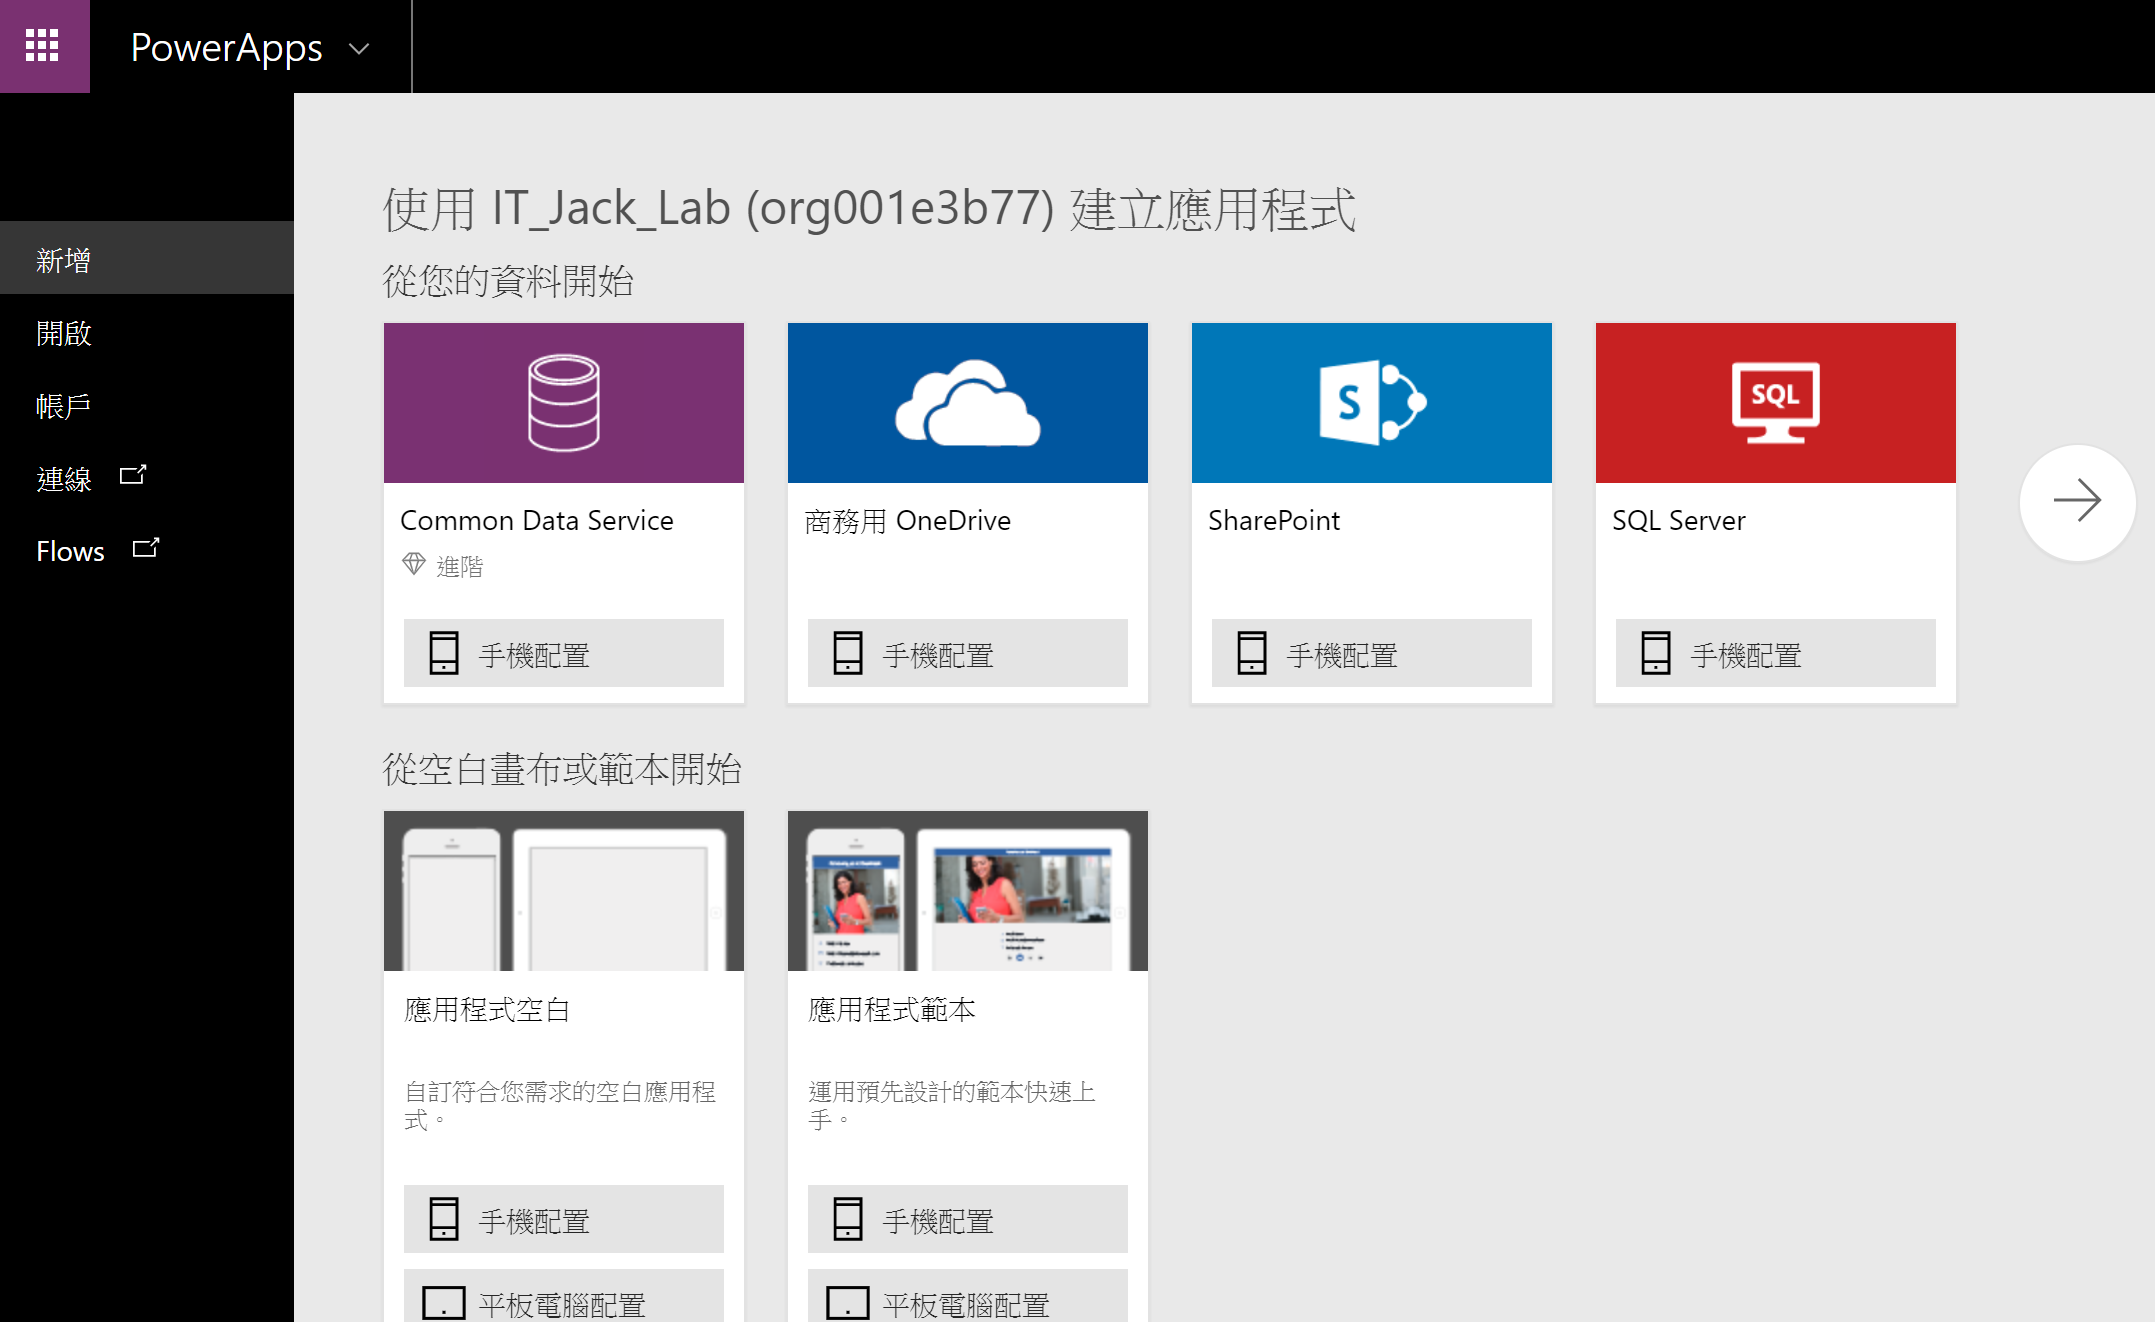
Task: Select 開啟 in the sidebar
Action: 147,333
